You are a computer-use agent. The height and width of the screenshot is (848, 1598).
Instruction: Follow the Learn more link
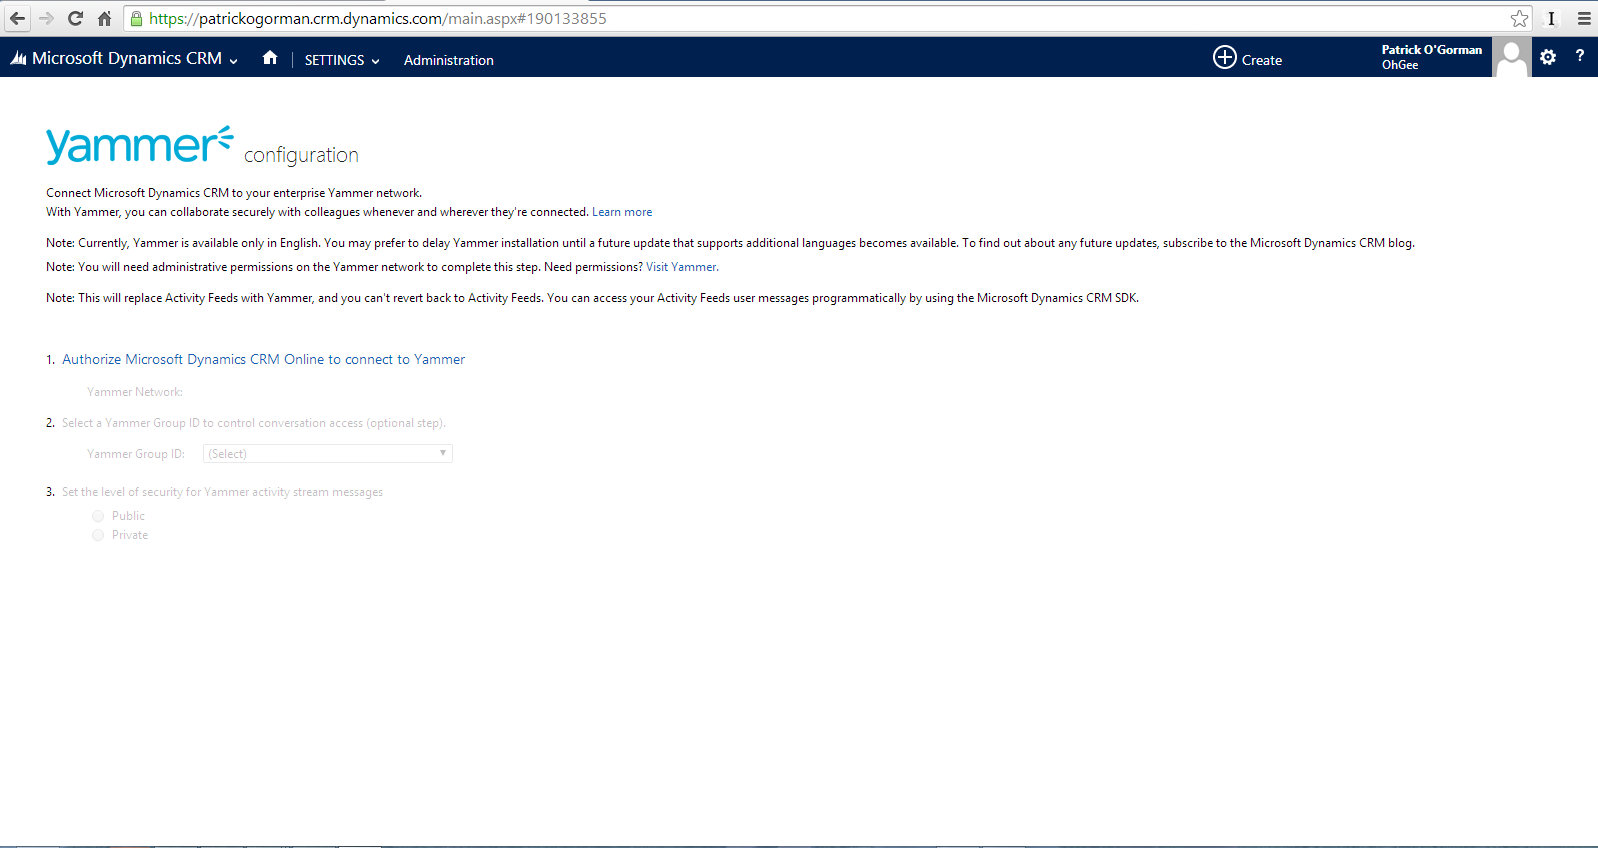[x=622, y=212]
